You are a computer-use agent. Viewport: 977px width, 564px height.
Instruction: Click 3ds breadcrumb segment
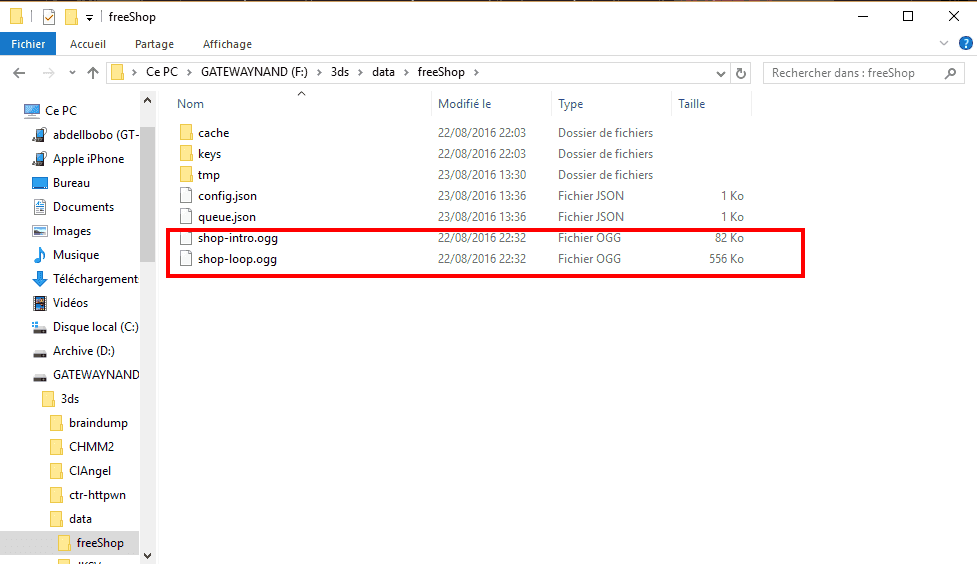[340, 72]
